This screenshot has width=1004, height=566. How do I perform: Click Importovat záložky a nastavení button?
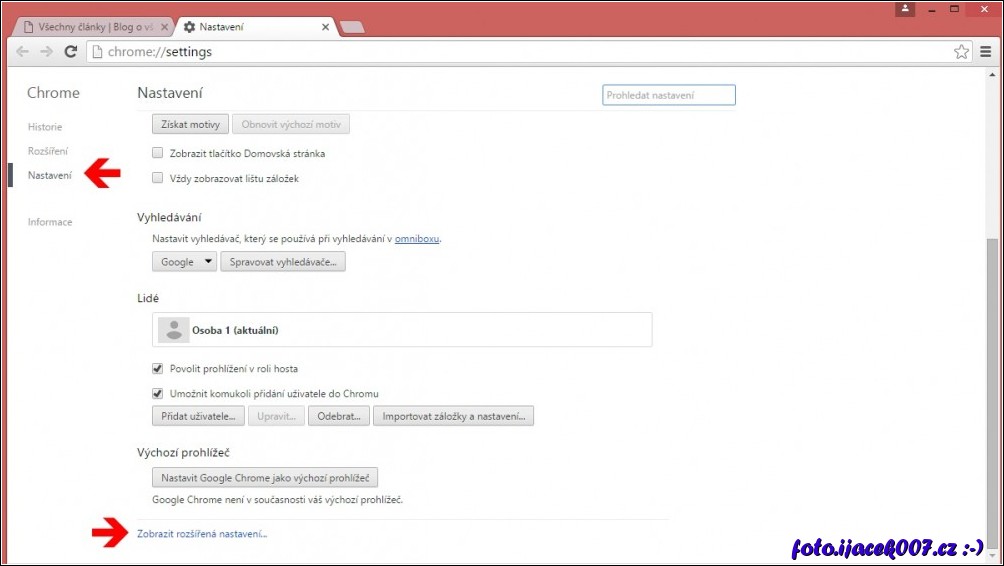[453, 416]
